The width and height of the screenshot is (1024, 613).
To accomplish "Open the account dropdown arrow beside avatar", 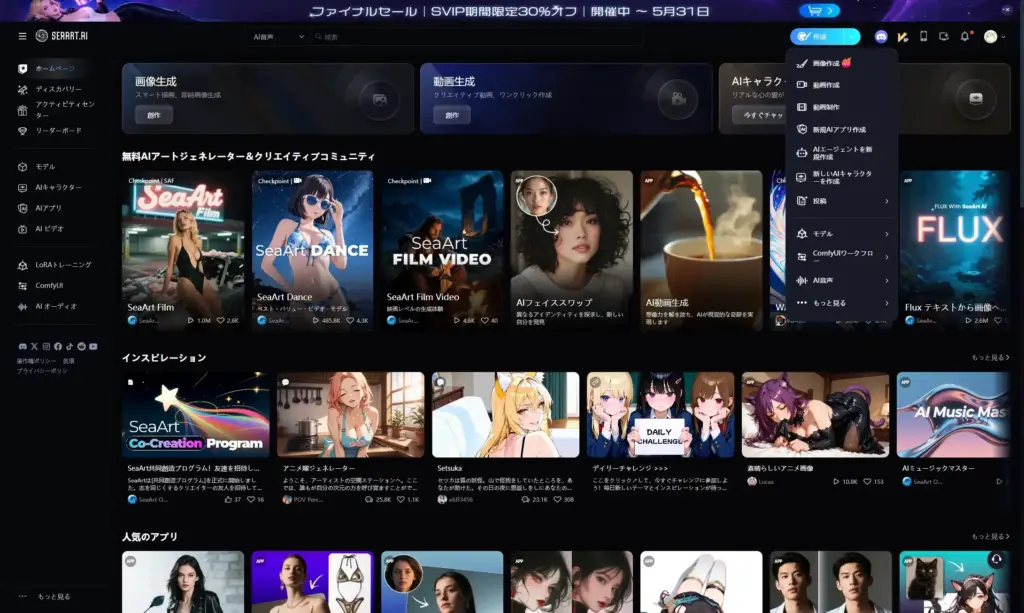I will (1004, 37).
